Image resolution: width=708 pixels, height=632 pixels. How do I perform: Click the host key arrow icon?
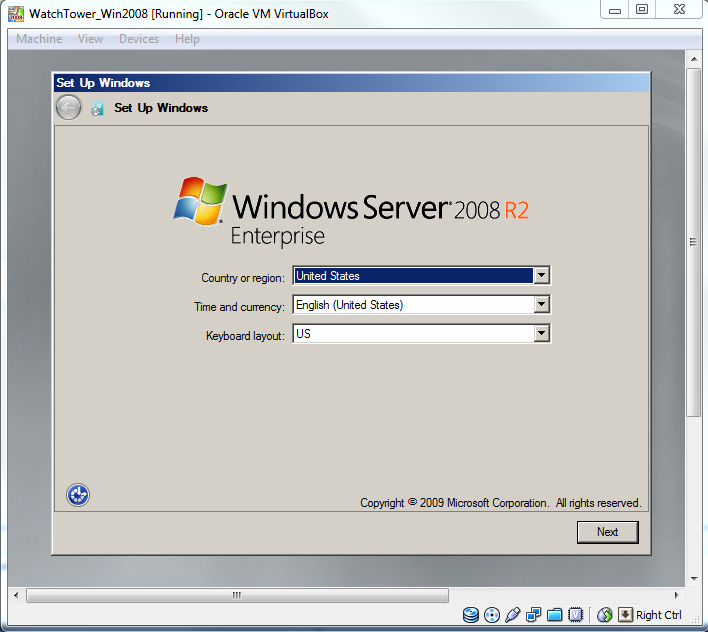pos(625,615)
